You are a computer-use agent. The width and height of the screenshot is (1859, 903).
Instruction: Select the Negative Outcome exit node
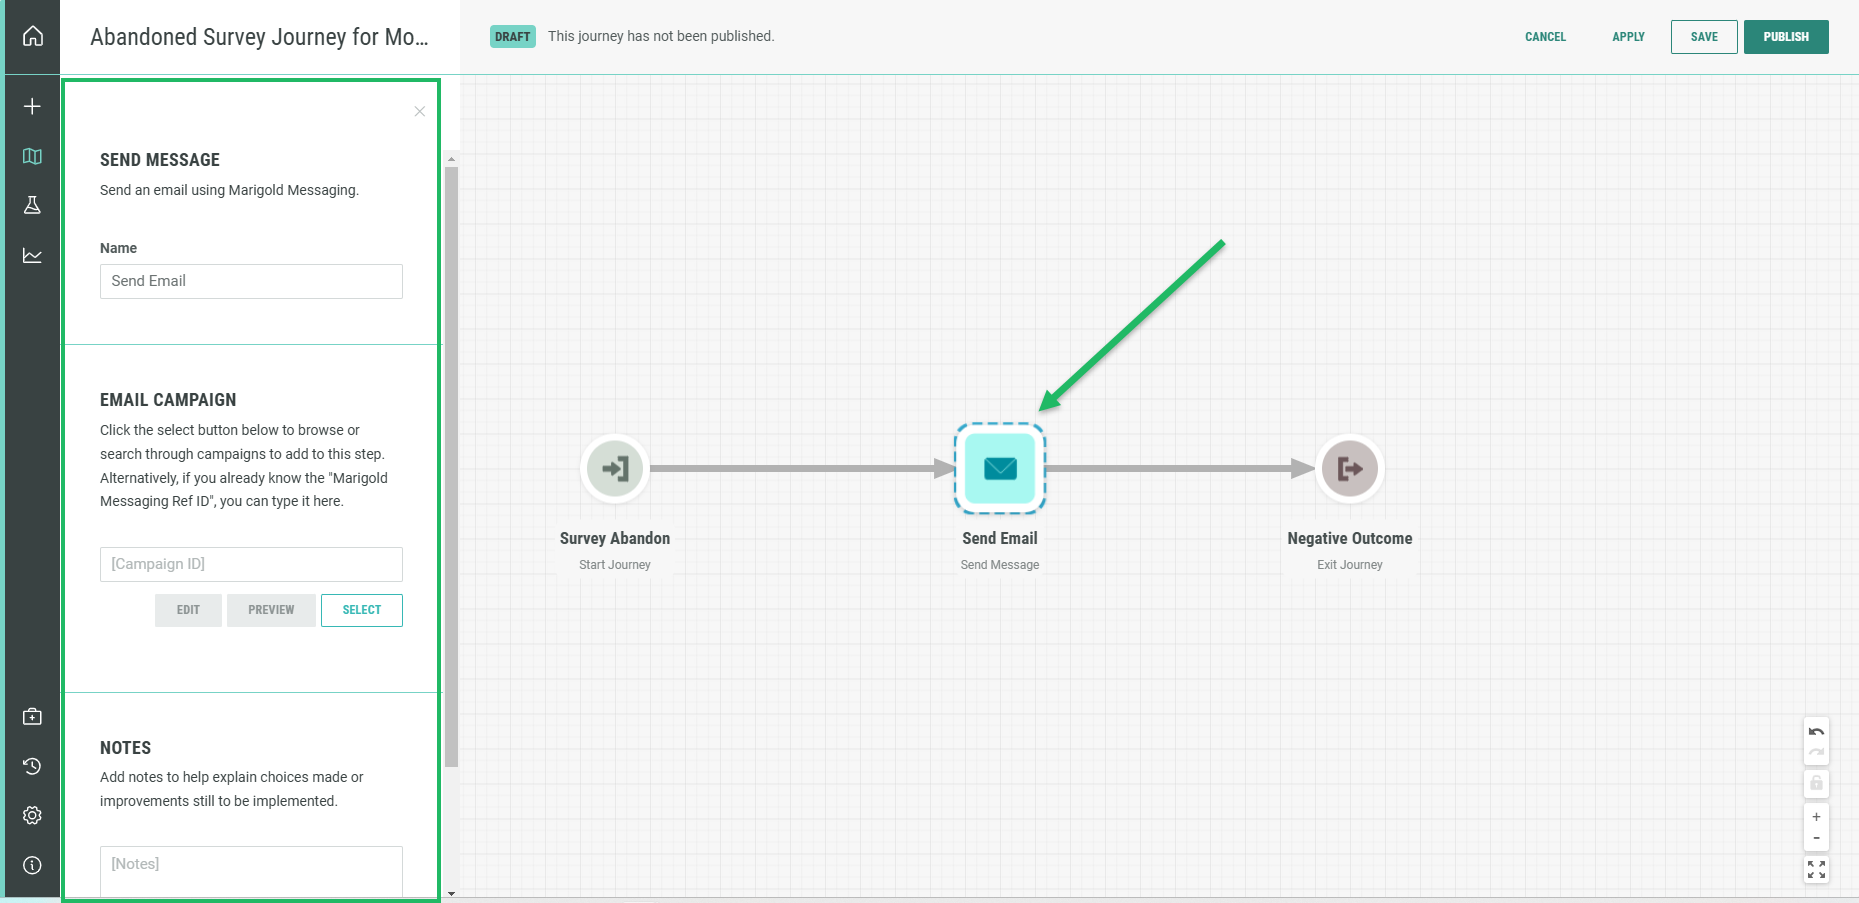(x=1350, y=468)
